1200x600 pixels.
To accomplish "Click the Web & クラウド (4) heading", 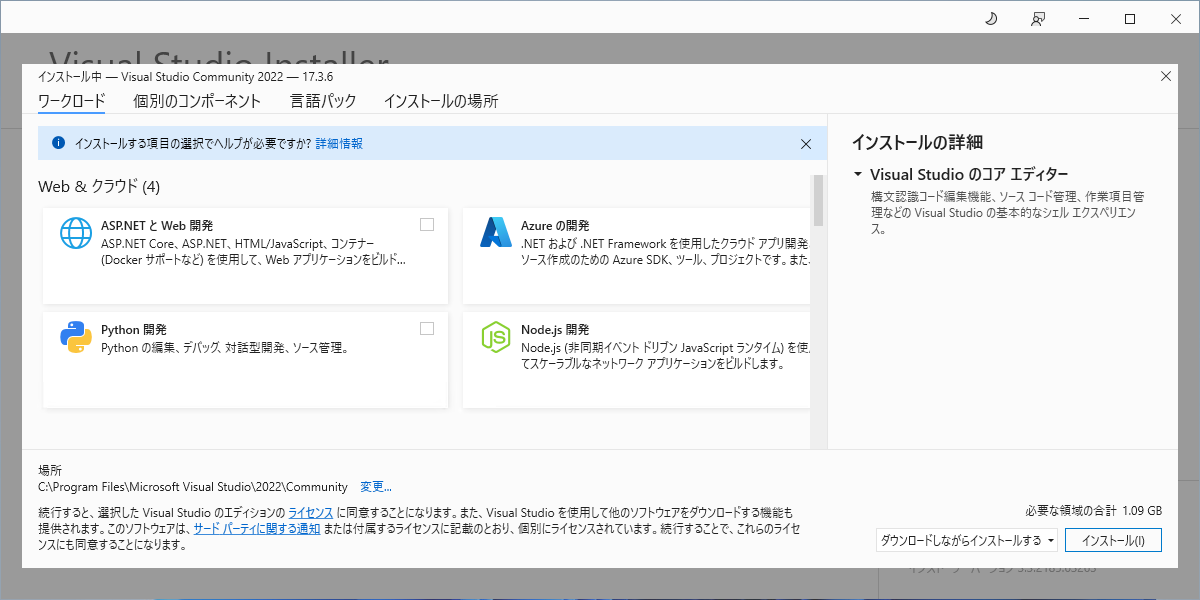I will click(x=99, y=187).
